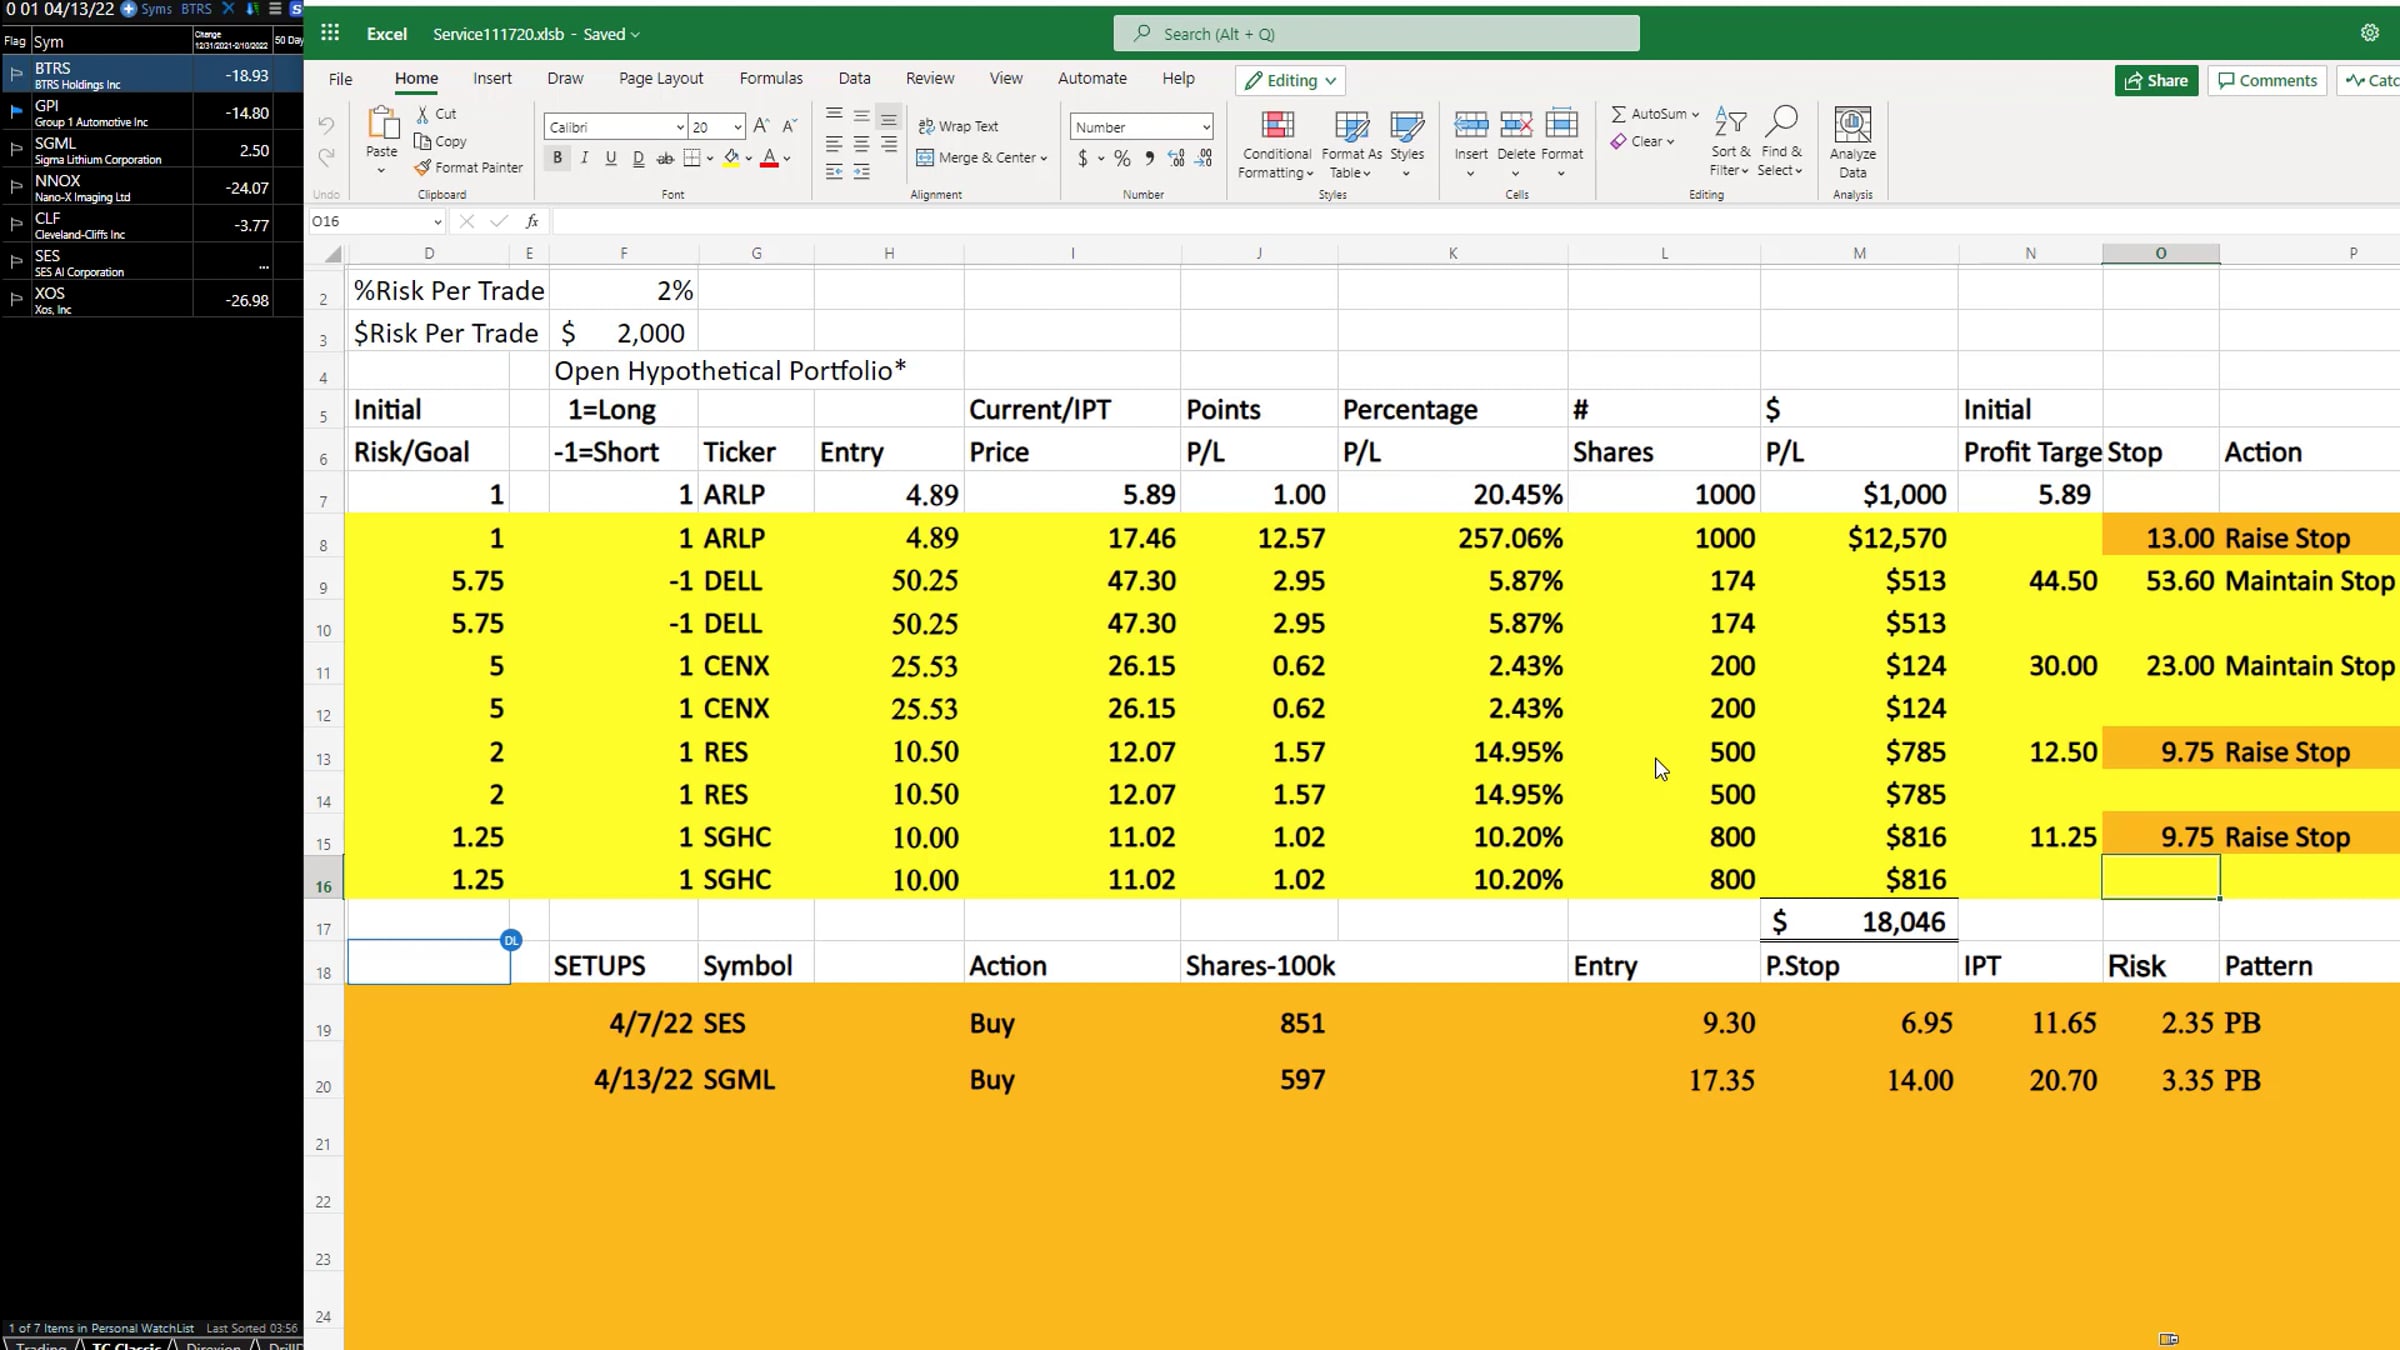
Task: Toggle Double Underline formatting
Action: pos(638,158)
